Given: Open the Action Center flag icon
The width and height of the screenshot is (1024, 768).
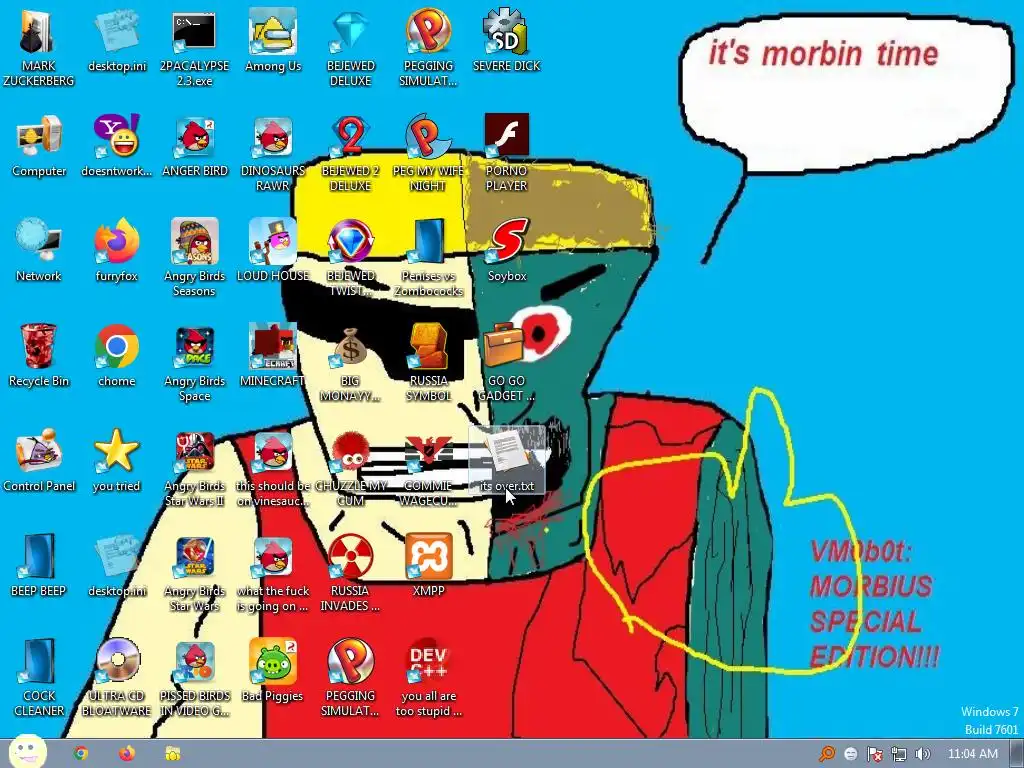Looking at the screenshot, I should click(x=874, y=754).
